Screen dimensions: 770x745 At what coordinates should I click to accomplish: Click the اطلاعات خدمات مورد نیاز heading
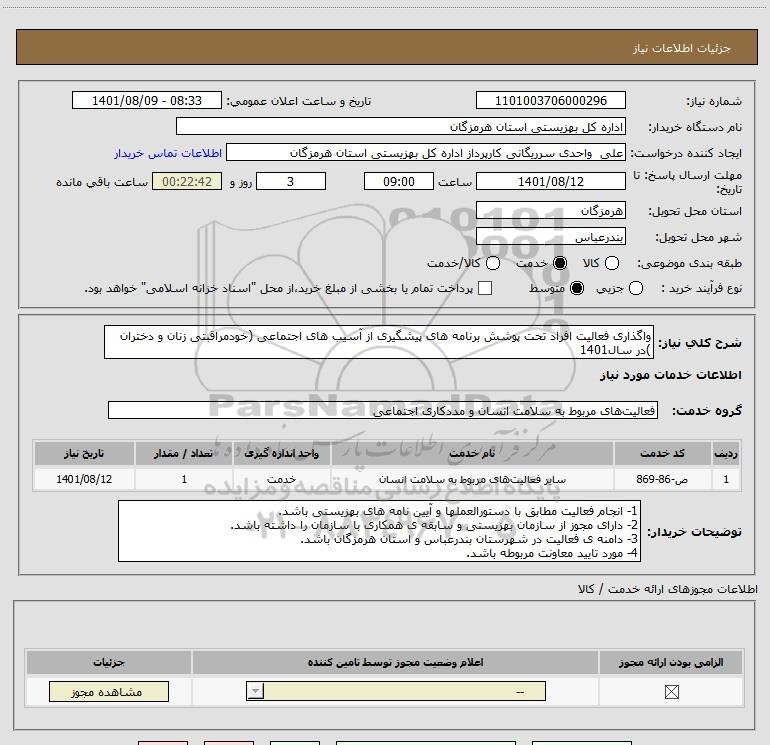point(671,375)
